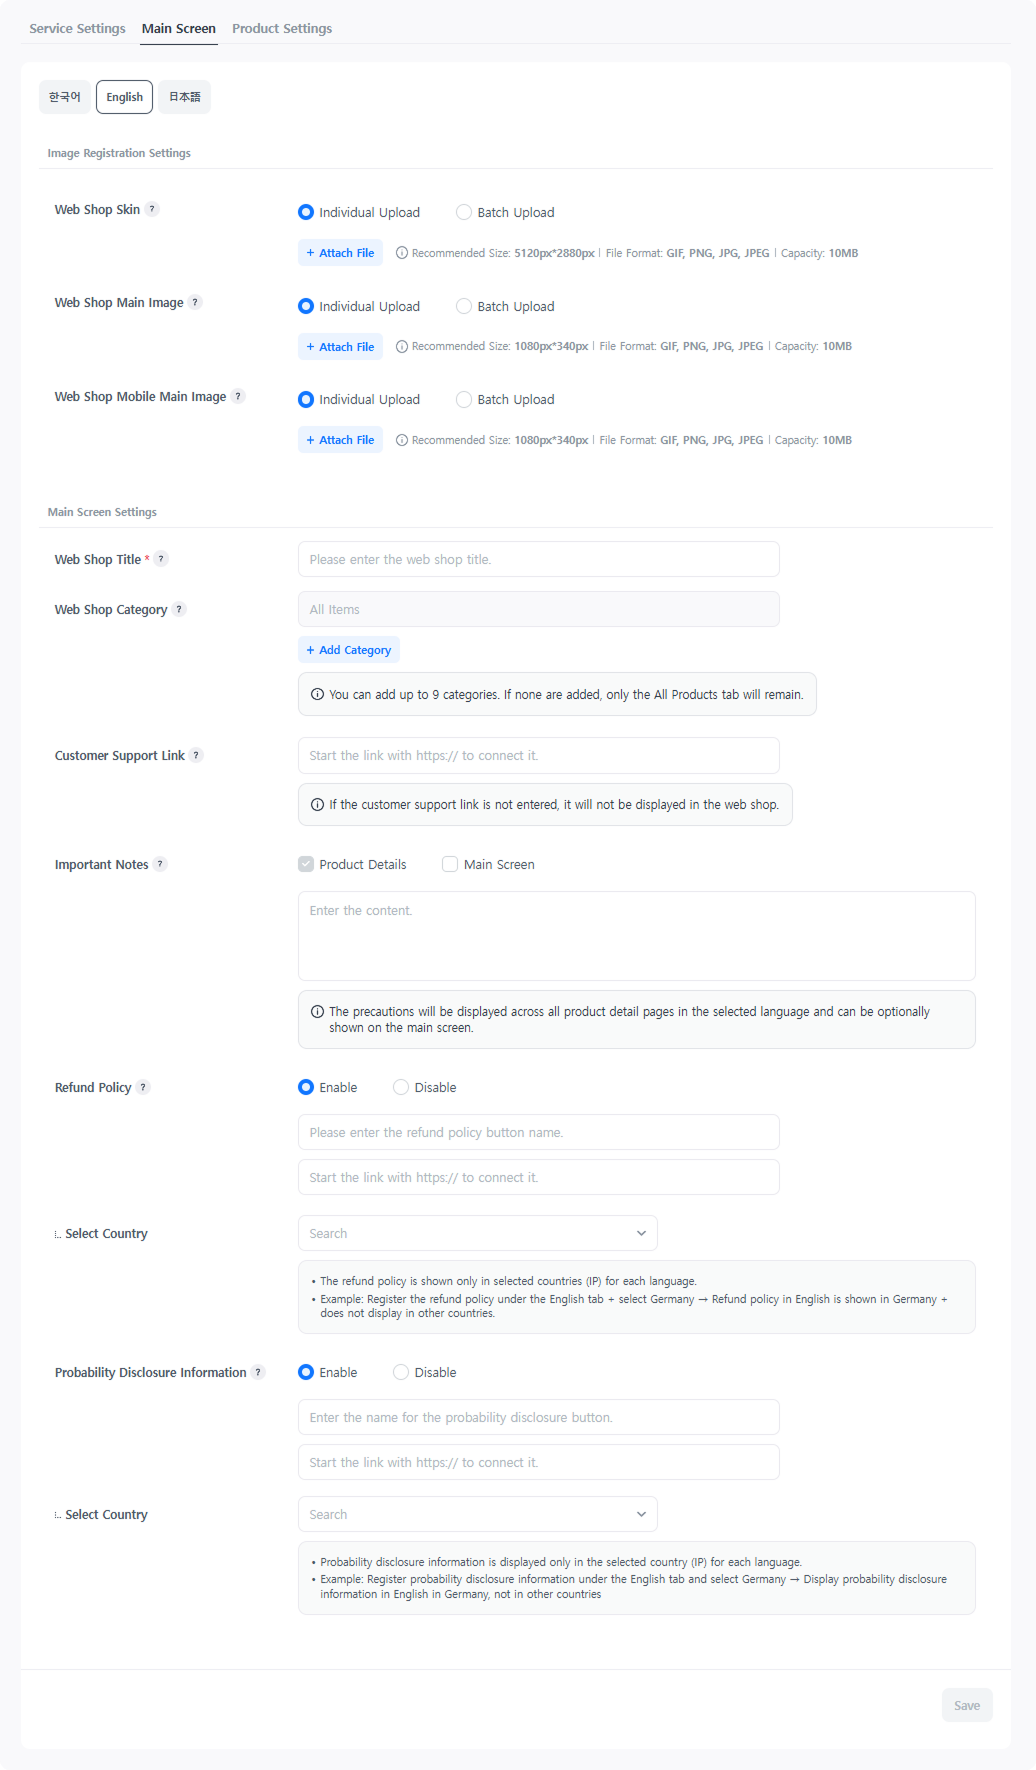Click the Web Shop Title input field
Viewport: 1036px width, 1770px height.
[x=538, y=559]
